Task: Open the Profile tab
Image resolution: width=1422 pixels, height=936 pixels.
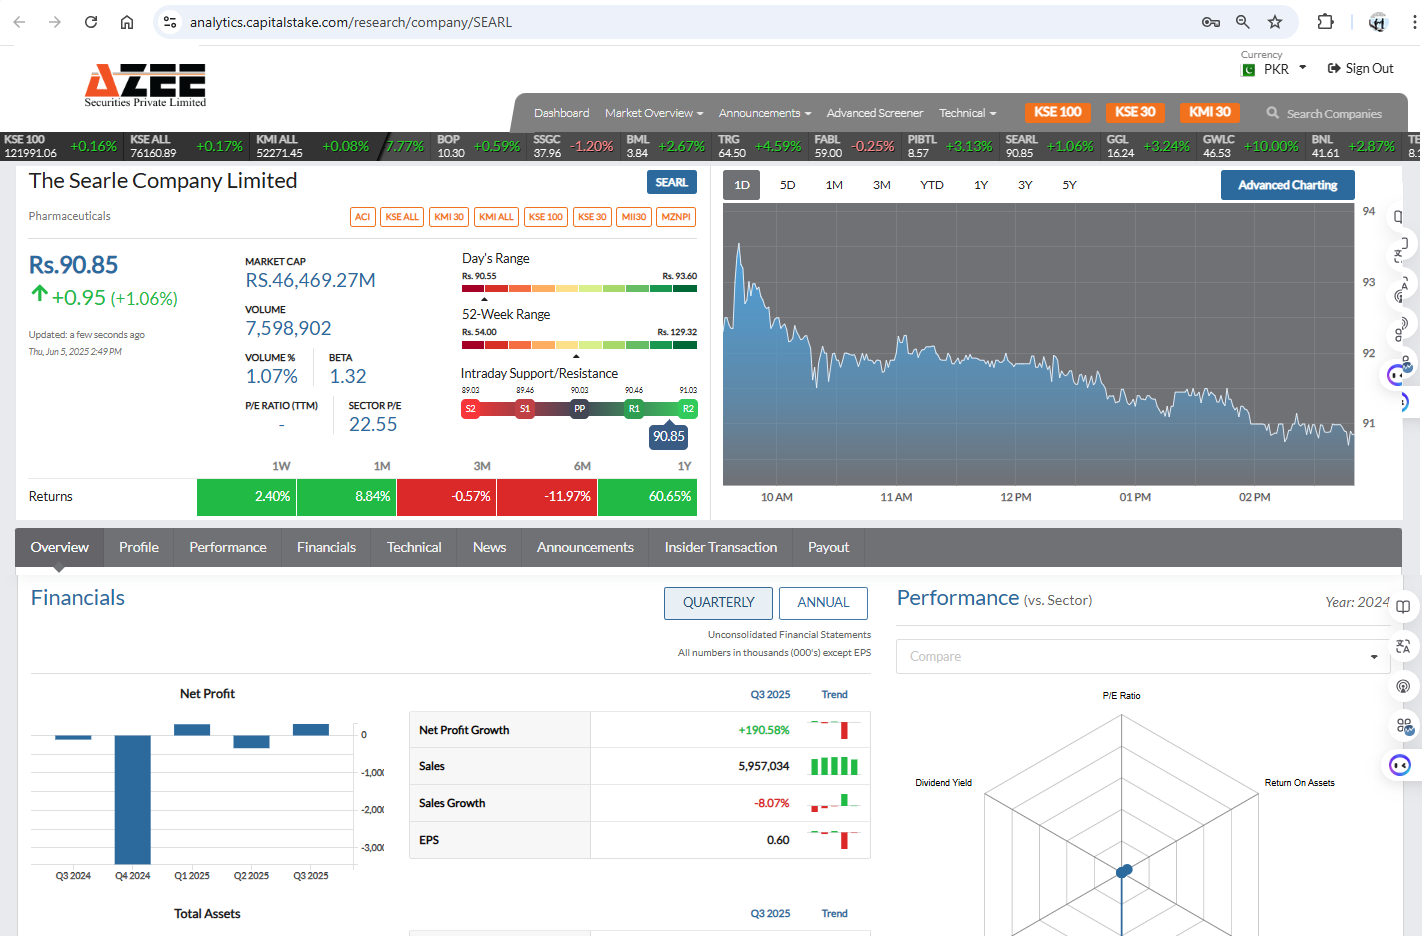Action: [139, 547]
